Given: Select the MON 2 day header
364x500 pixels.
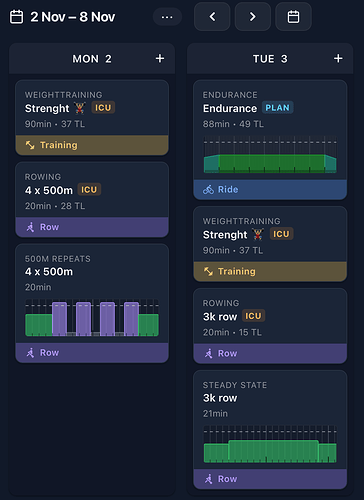Looking at the screenshot, I should coord(92,59).
